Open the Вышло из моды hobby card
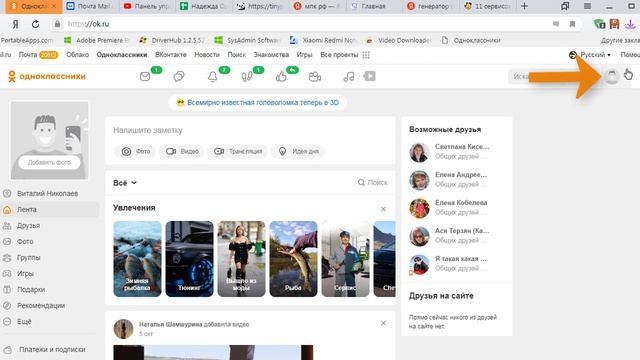The image size is (640, 360). click(241, 259)
